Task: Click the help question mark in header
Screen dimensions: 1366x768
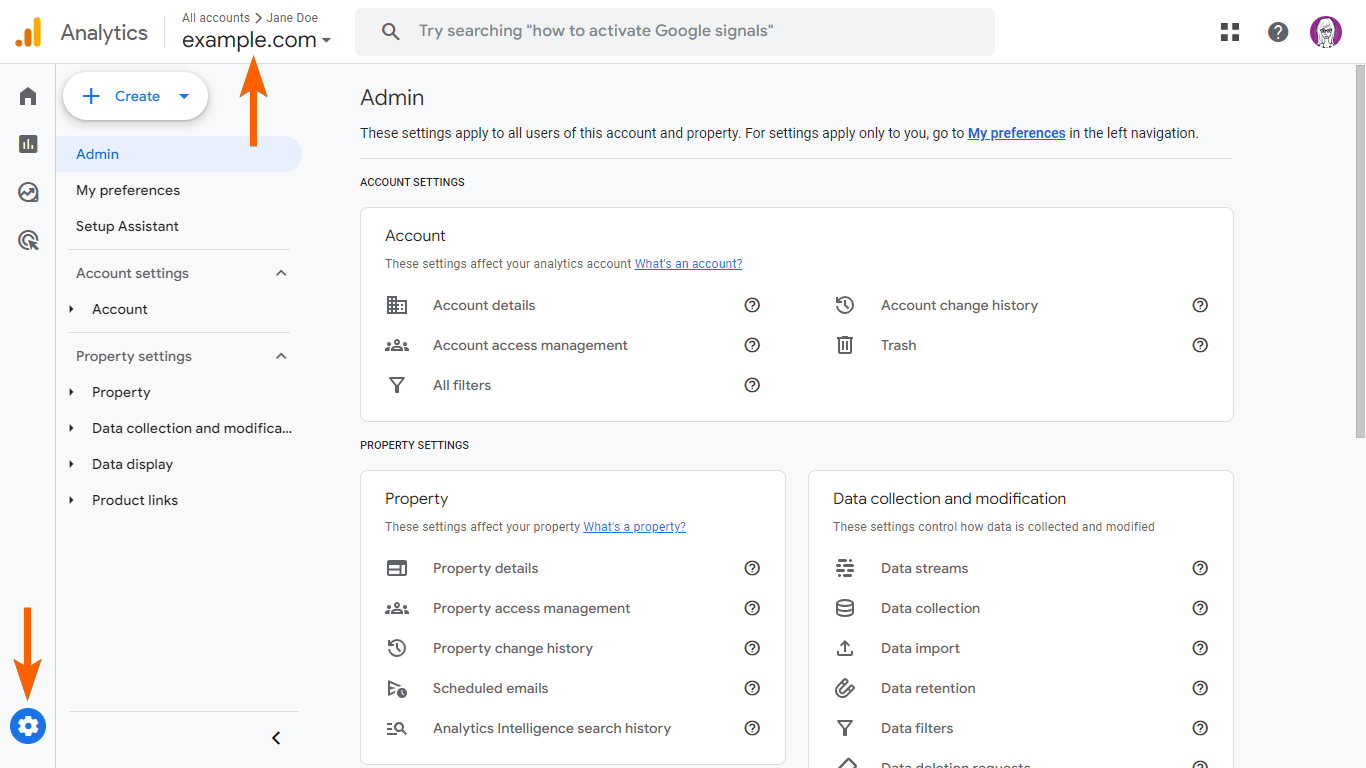Action: pyautogui.click(x=1278, y=32)
